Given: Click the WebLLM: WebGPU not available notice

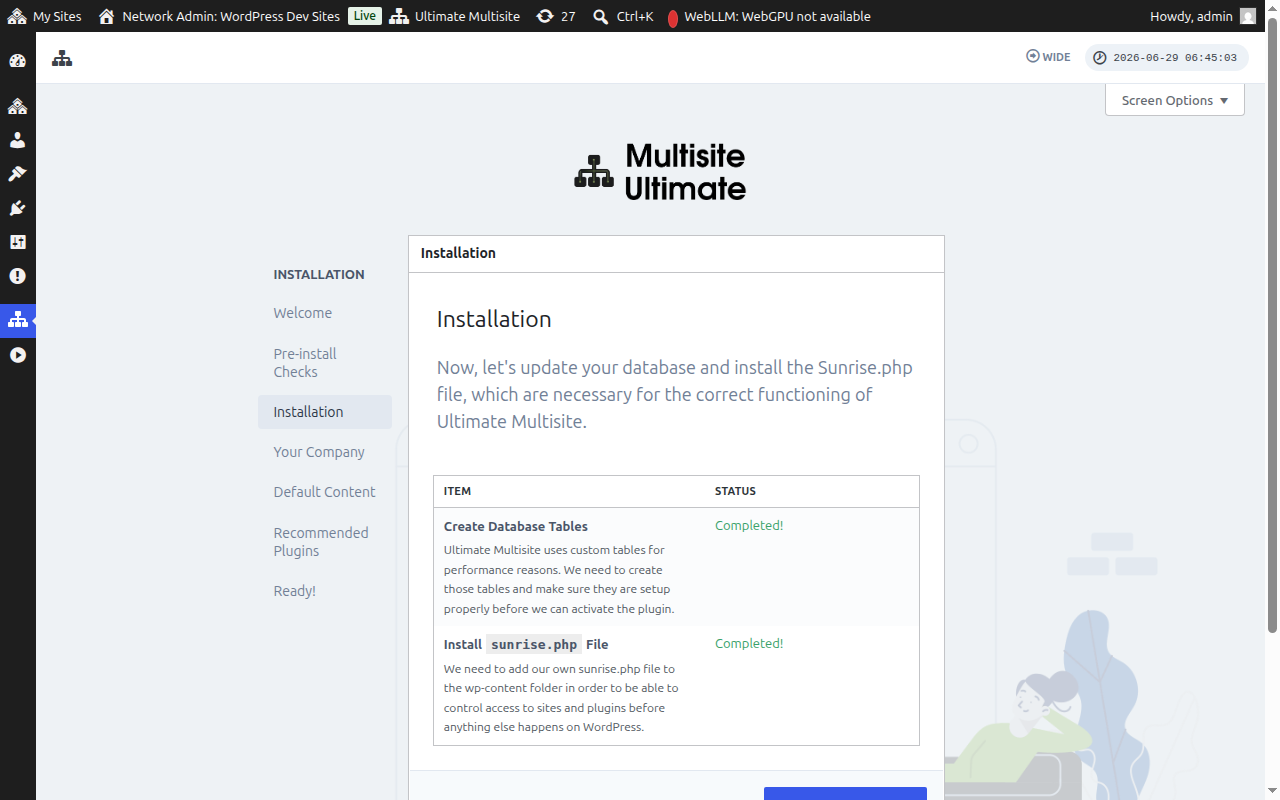Looking at the screenshot, I should tap(777, 16).
